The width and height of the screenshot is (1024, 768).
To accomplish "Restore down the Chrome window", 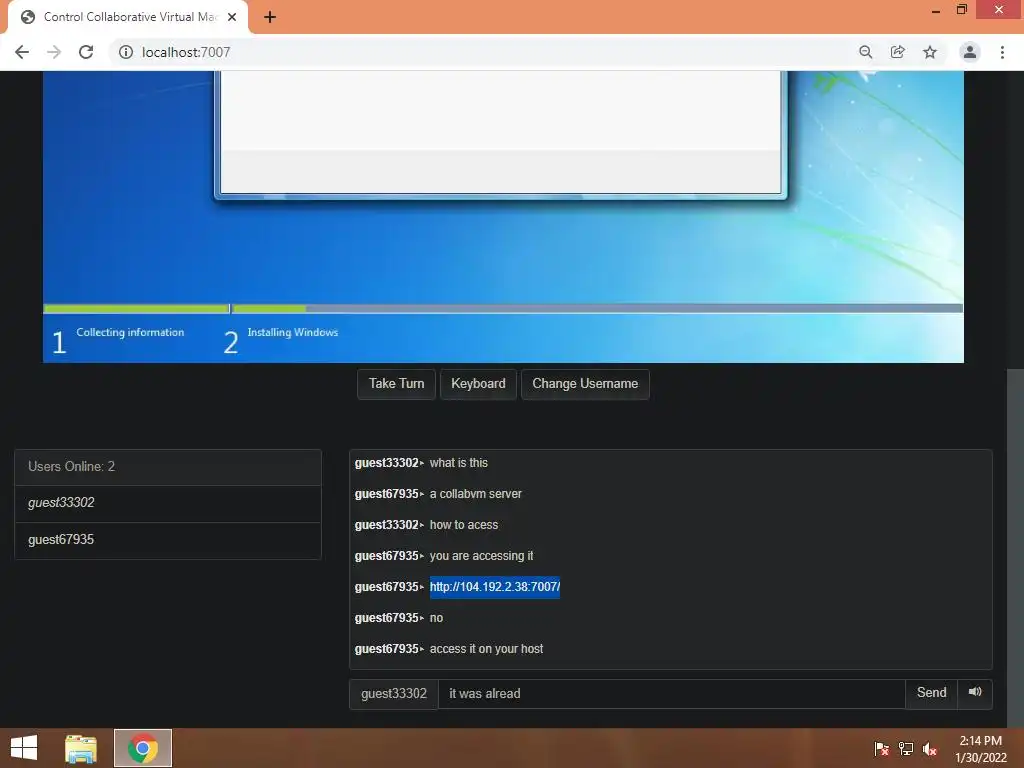I will coord(962,9).
